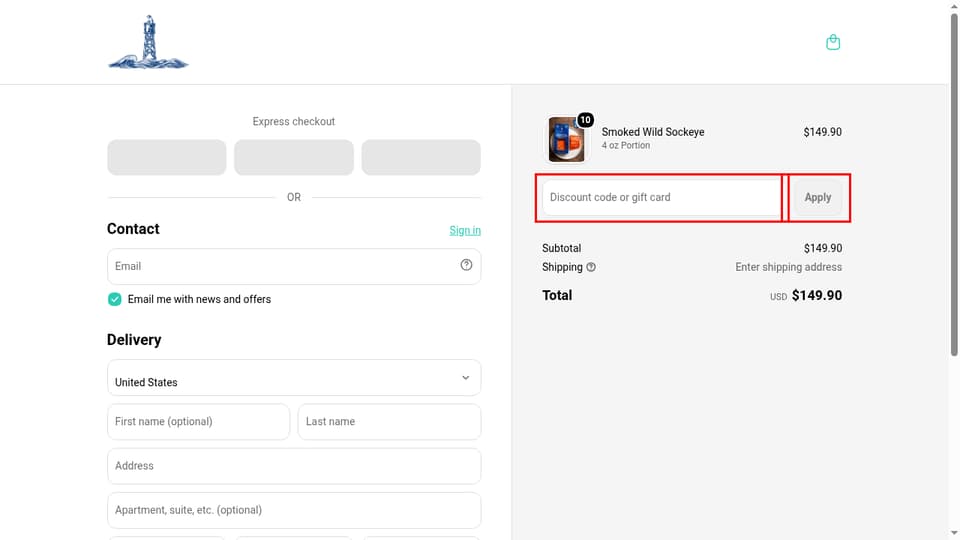The width and height of the screenshot is (960, 540).
Task: Focus the Address field
Action: (x=294, y=466)
